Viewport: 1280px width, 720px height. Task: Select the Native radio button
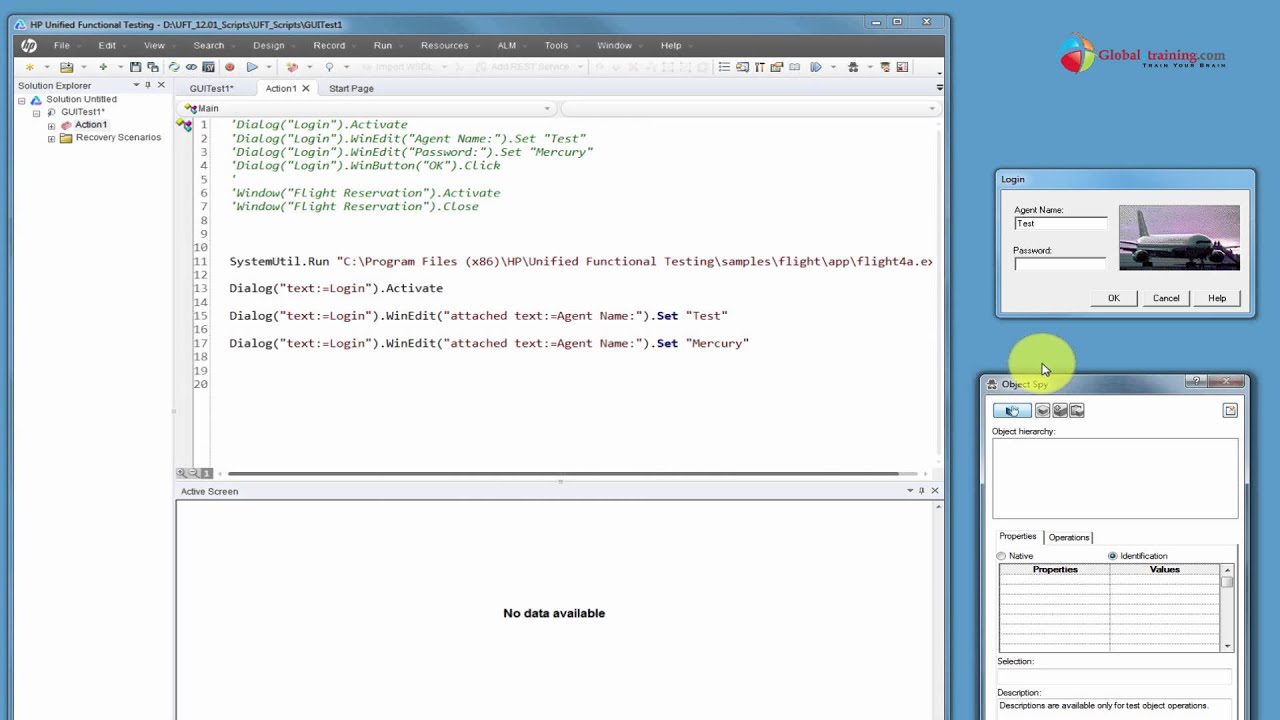pyautogui.click(x=1002, y=556)
